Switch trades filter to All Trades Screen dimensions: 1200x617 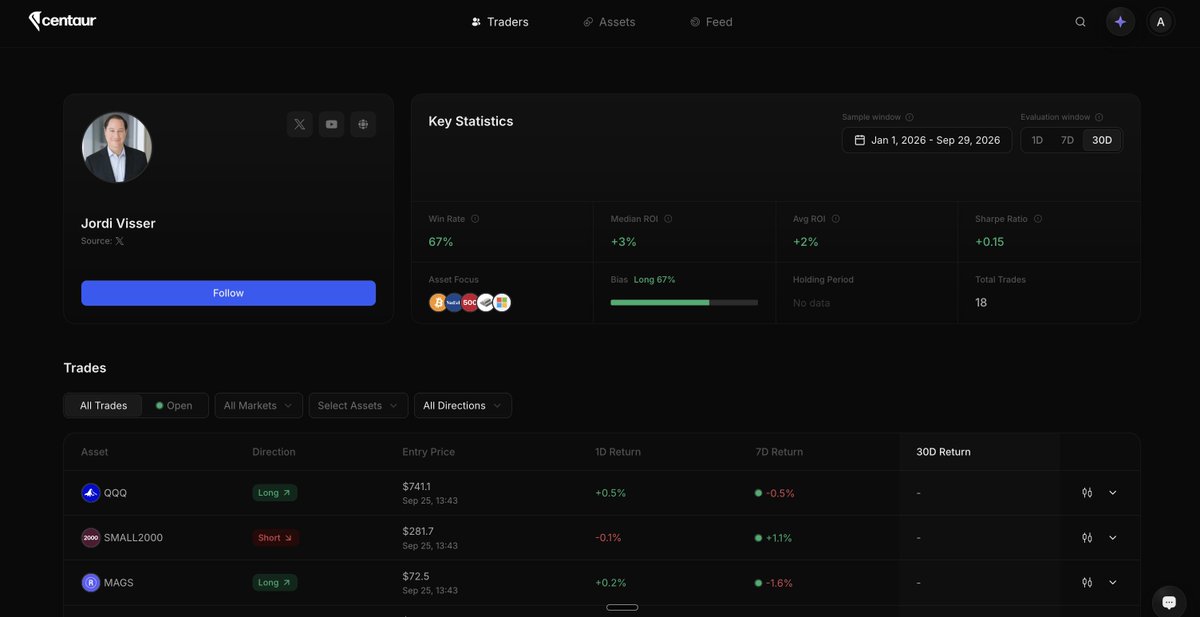click(x=104, y=405)
